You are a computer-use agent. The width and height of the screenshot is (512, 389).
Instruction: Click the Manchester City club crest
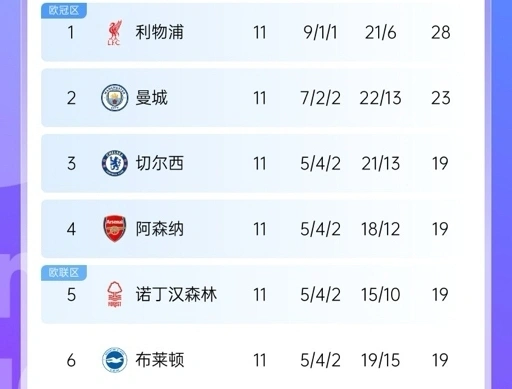click(114, 98)
